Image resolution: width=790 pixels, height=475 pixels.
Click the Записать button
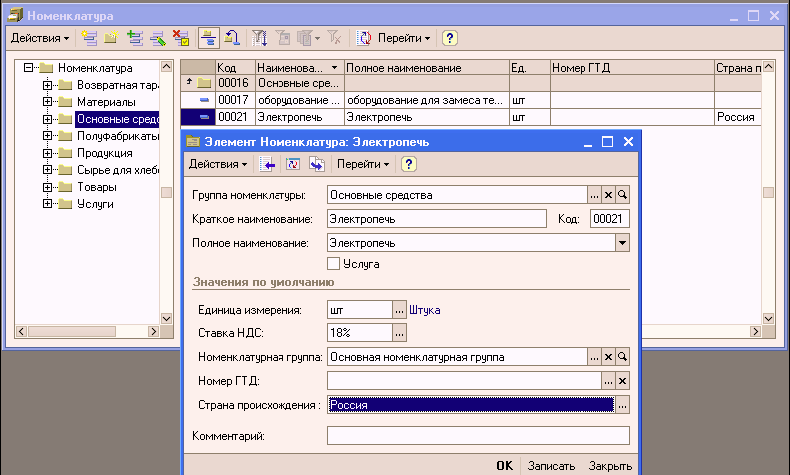(551, 466)
